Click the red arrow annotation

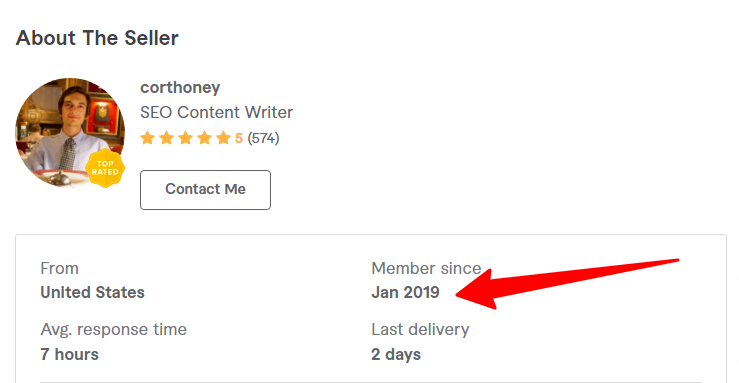point(567,284)
